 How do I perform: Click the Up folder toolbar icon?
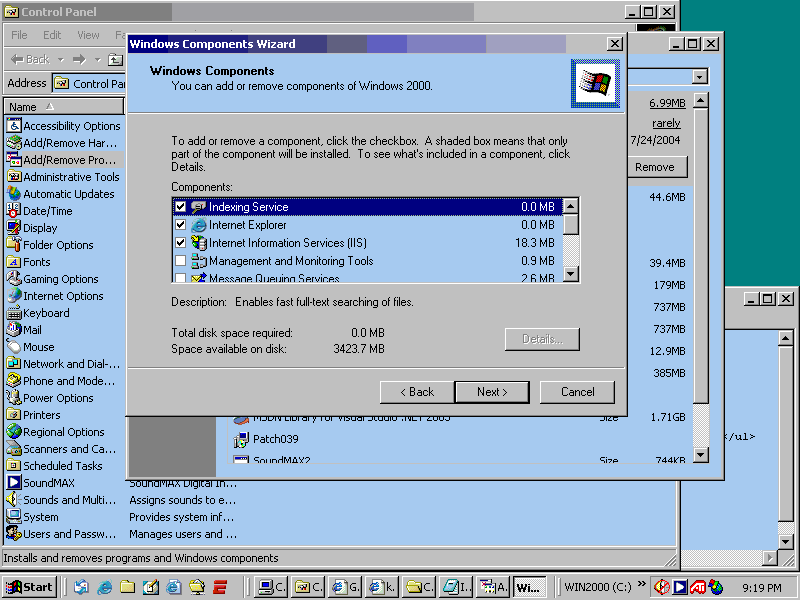115,60
